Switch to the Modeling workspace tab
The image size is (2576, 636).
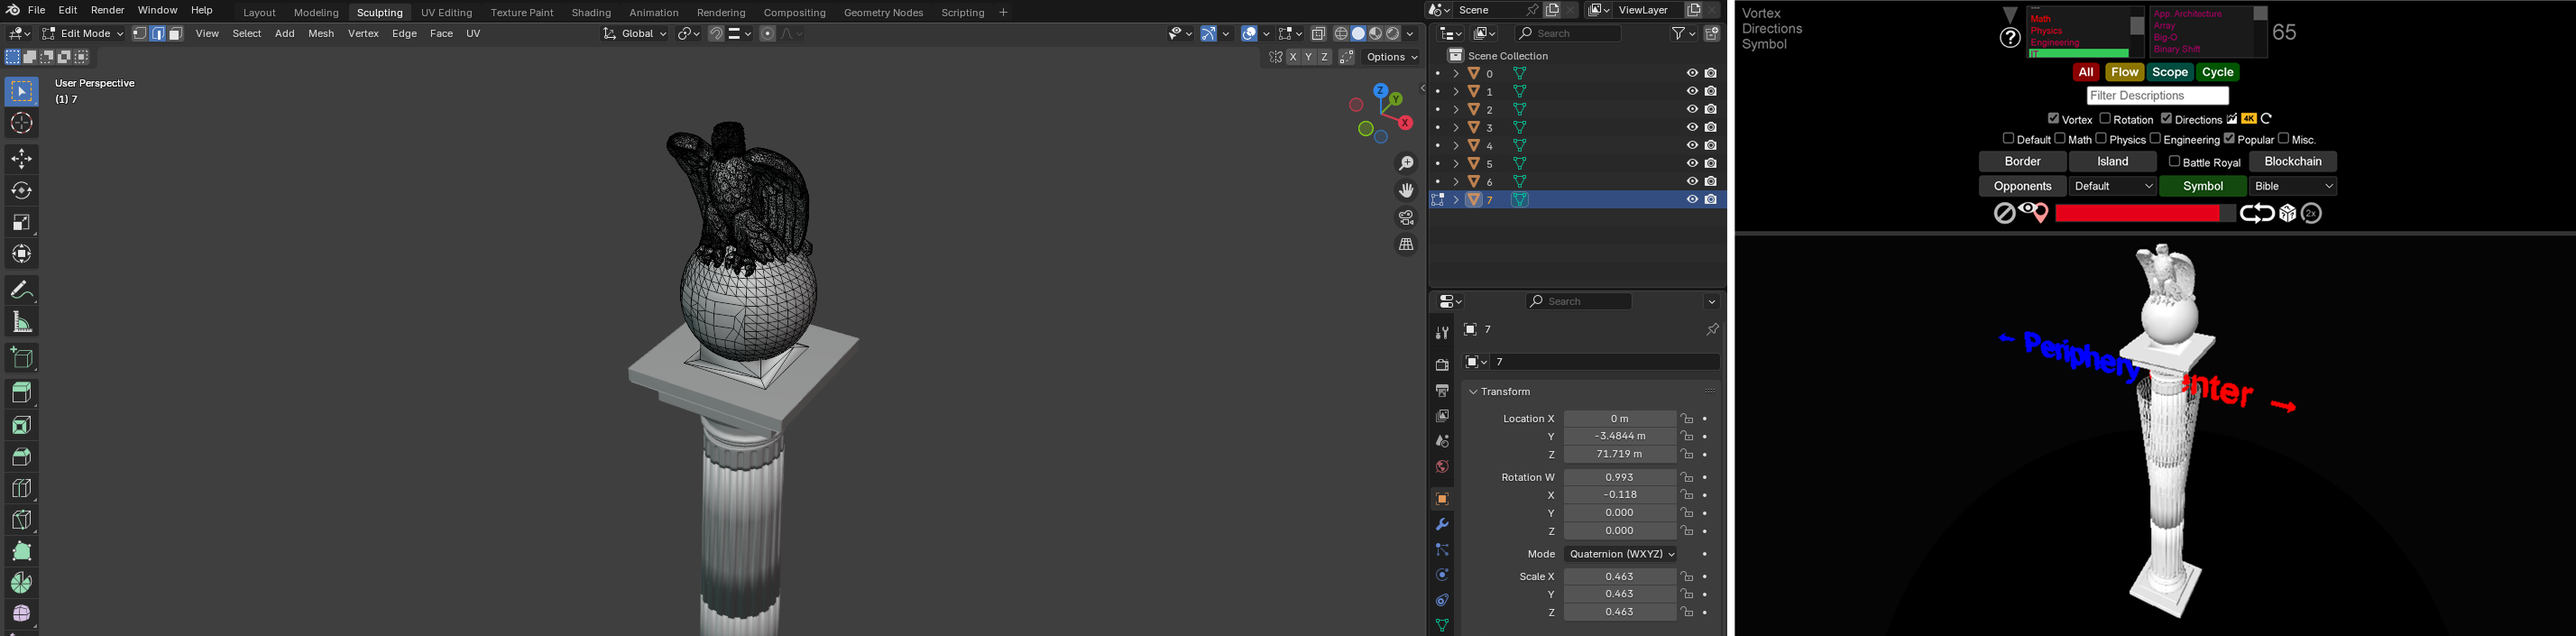tap(316, 13)
